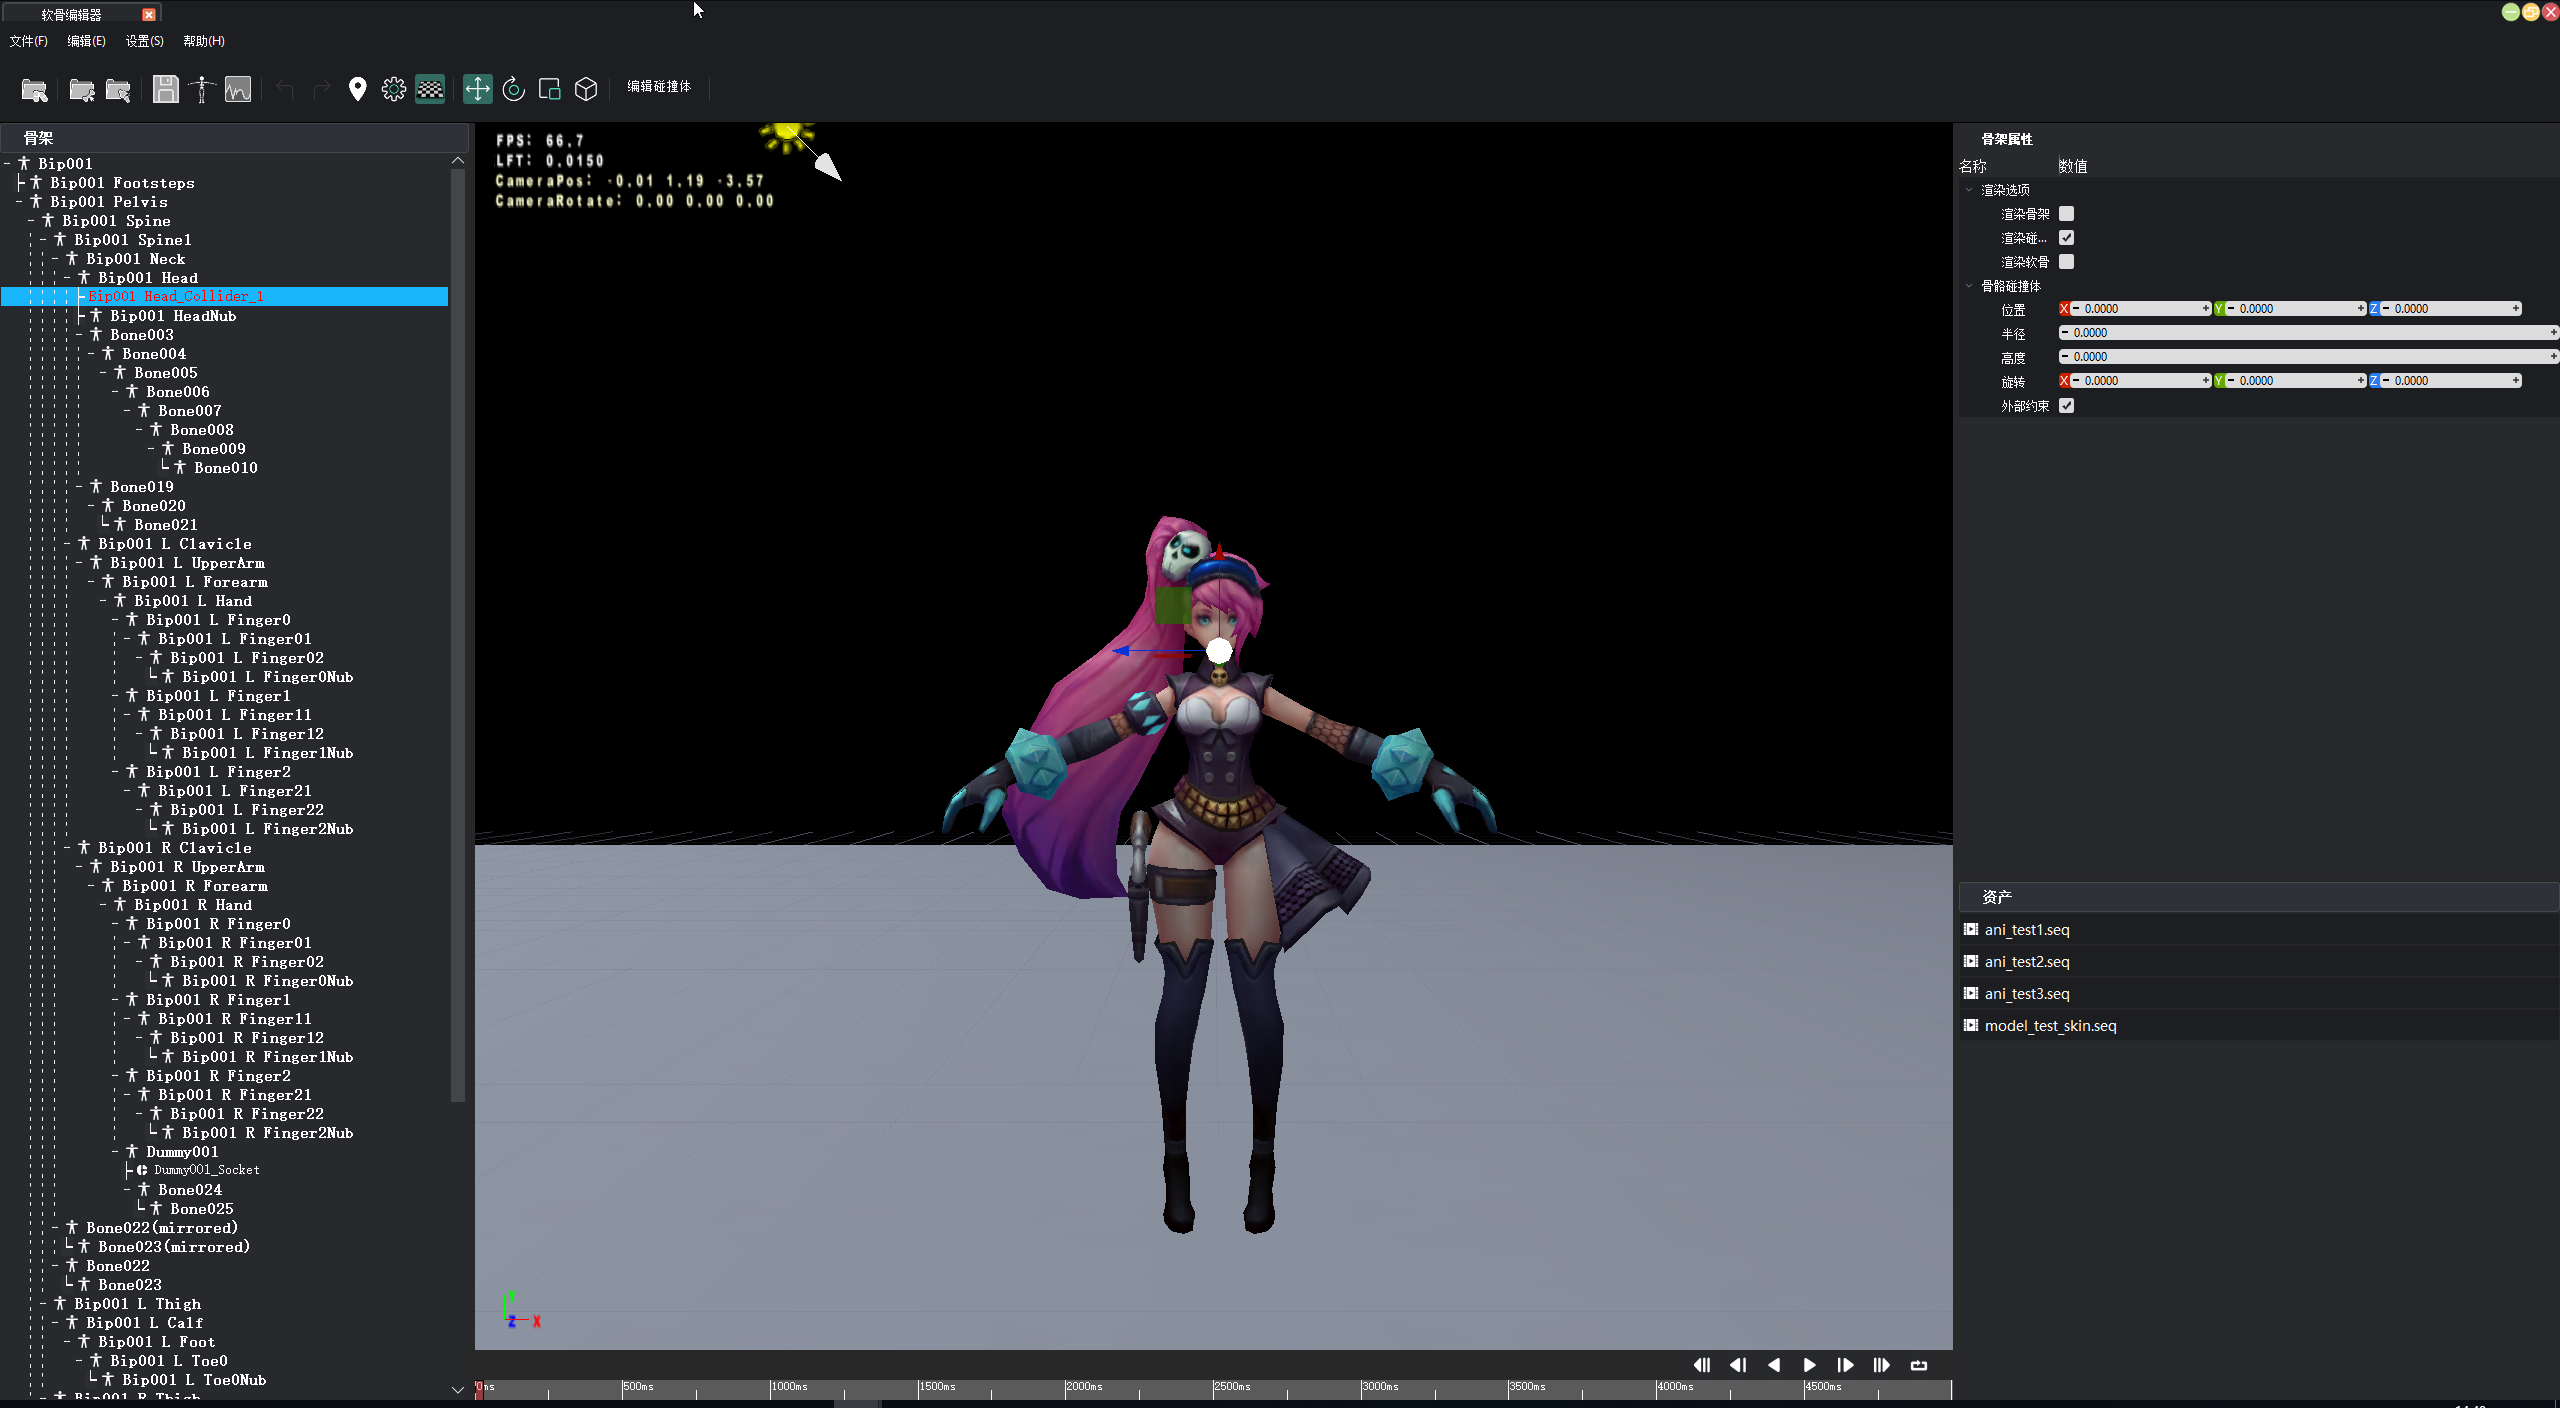Click the undo arrow
Viewport: 2560px width, 1408px height.
click(285, 90)
